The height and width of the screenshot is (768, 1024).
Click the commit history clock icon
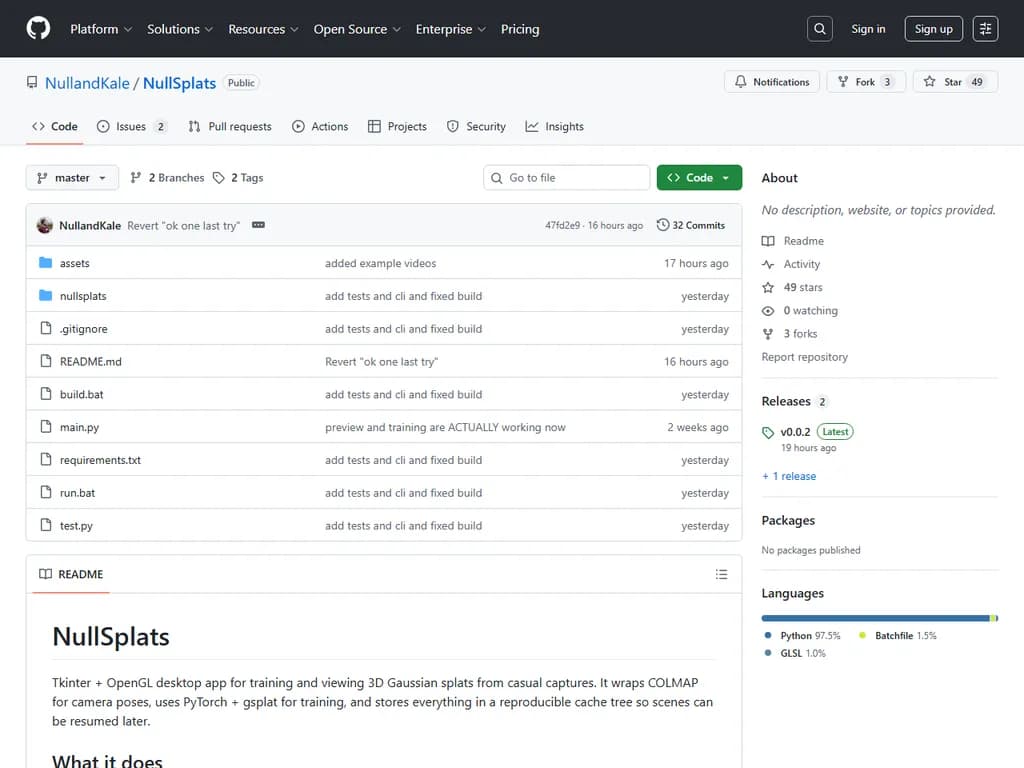click(662, 225)
